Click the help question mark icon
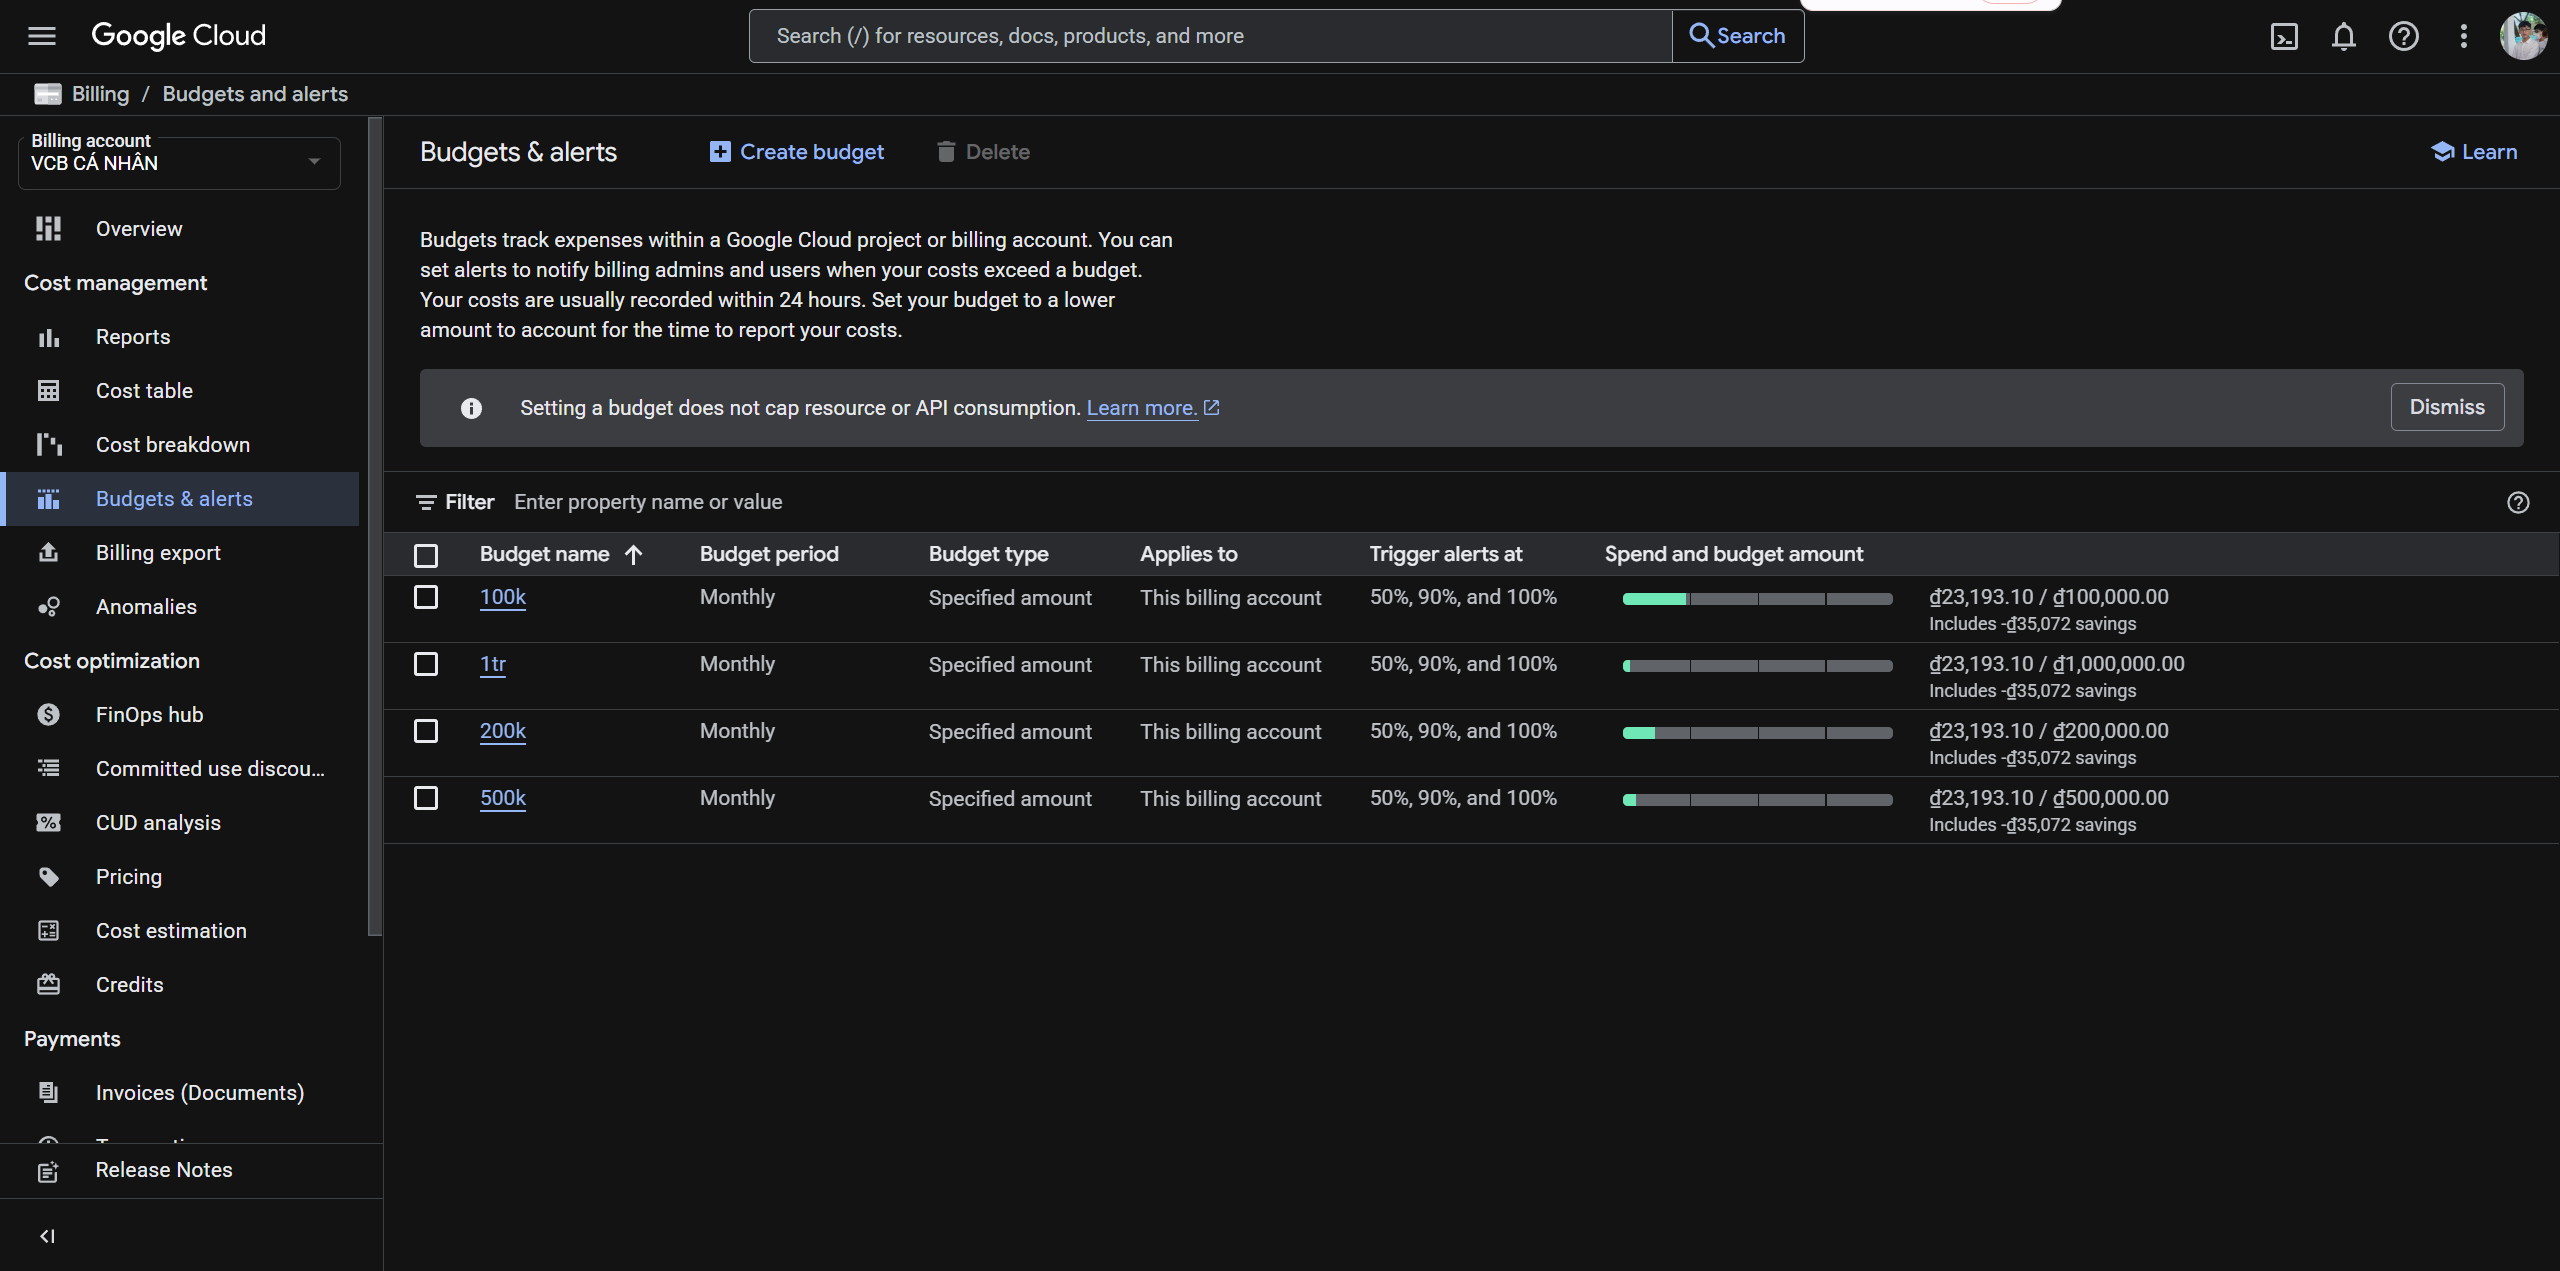The width and height of the screenshot is (2560, 1271). point(2404,37)
